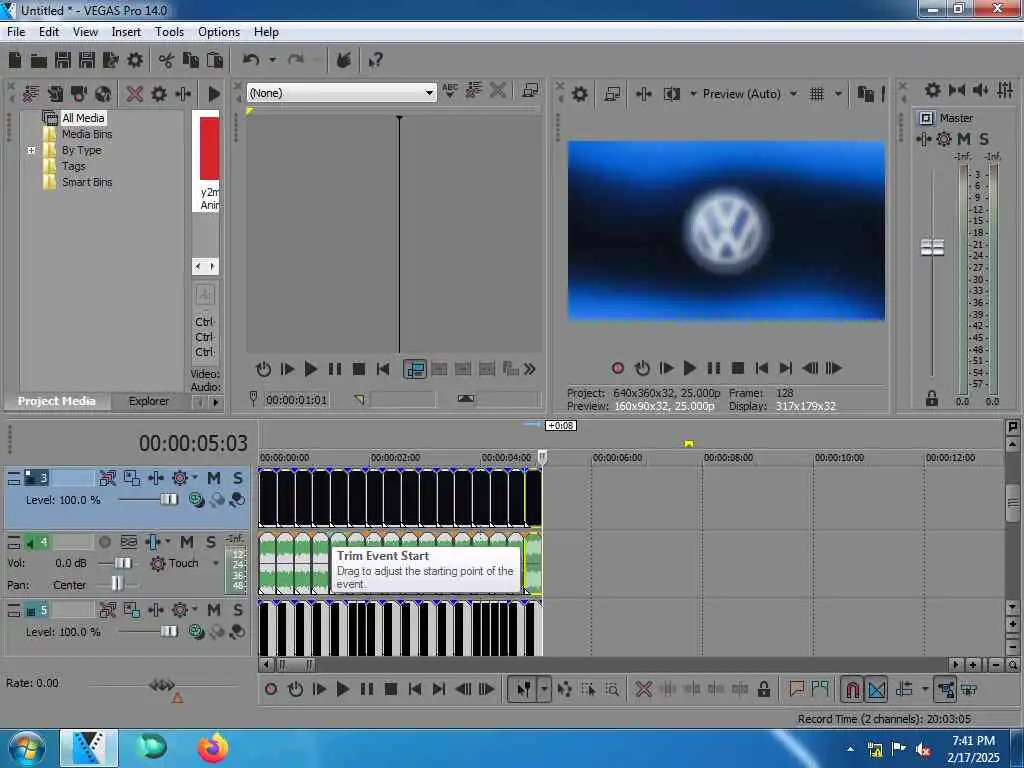The height and width of the screenshot is (768, 1024).
Task: Open the Options menu
Action: click(x=219, y=31)
